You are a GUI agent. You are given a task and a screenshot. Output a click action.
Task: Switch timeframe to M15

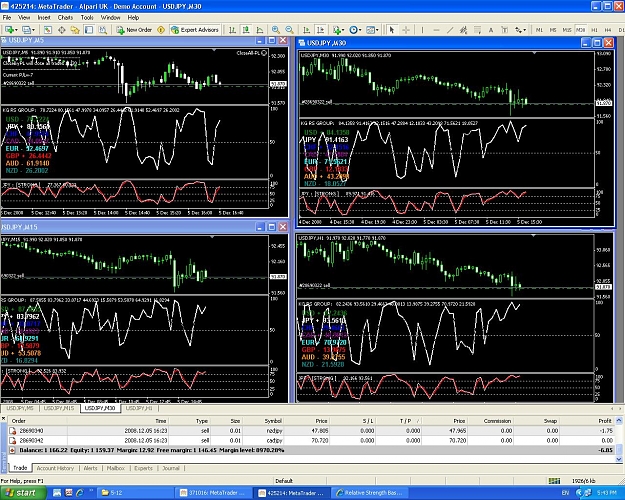(566, 30)
